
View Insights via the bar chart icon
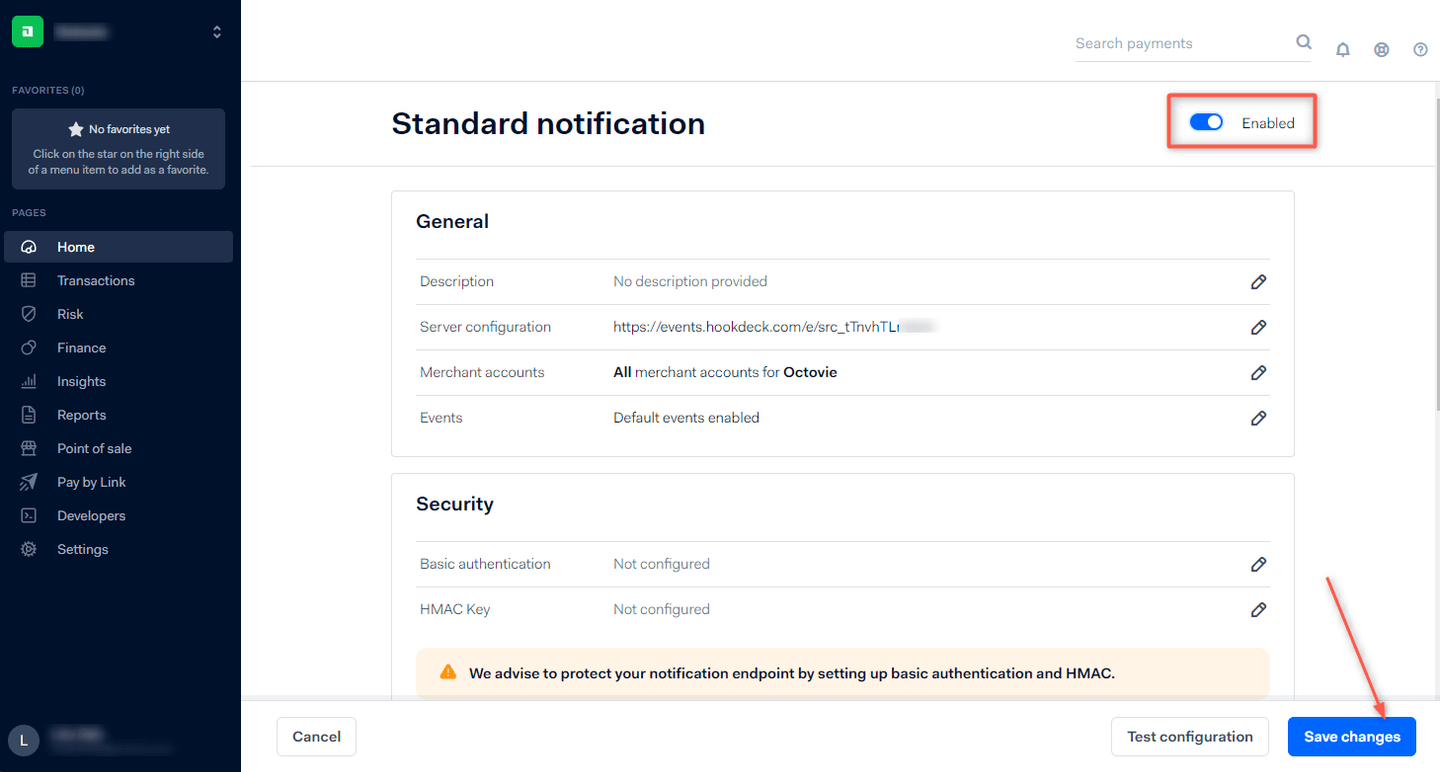tap(28, 381)
